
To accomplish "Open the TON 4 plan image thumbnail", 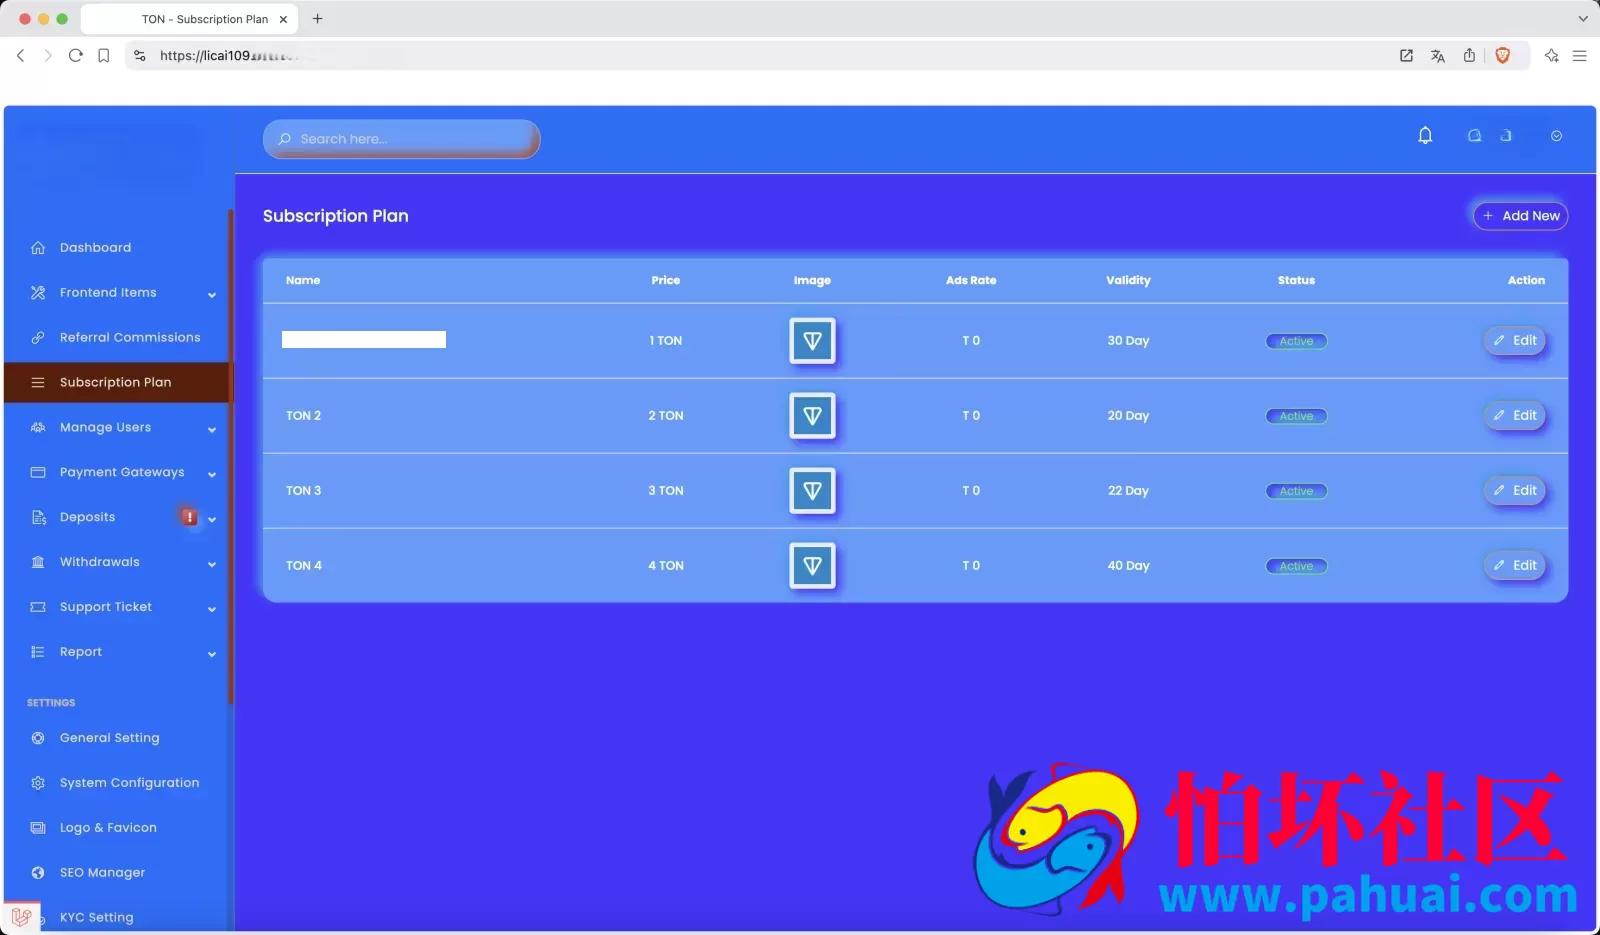I will 812,566.
